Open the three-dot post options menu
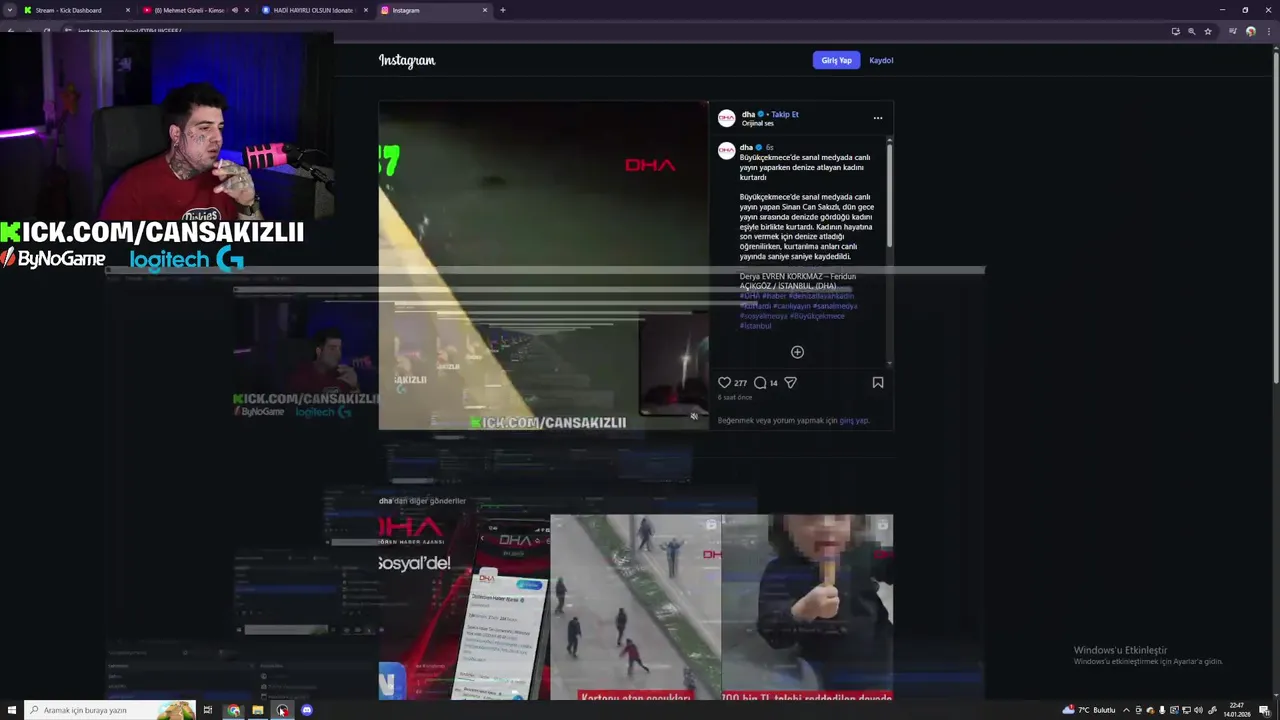The height and width of the screenshot is (720, 1280). pyautogui.click(x=878, y=118)
